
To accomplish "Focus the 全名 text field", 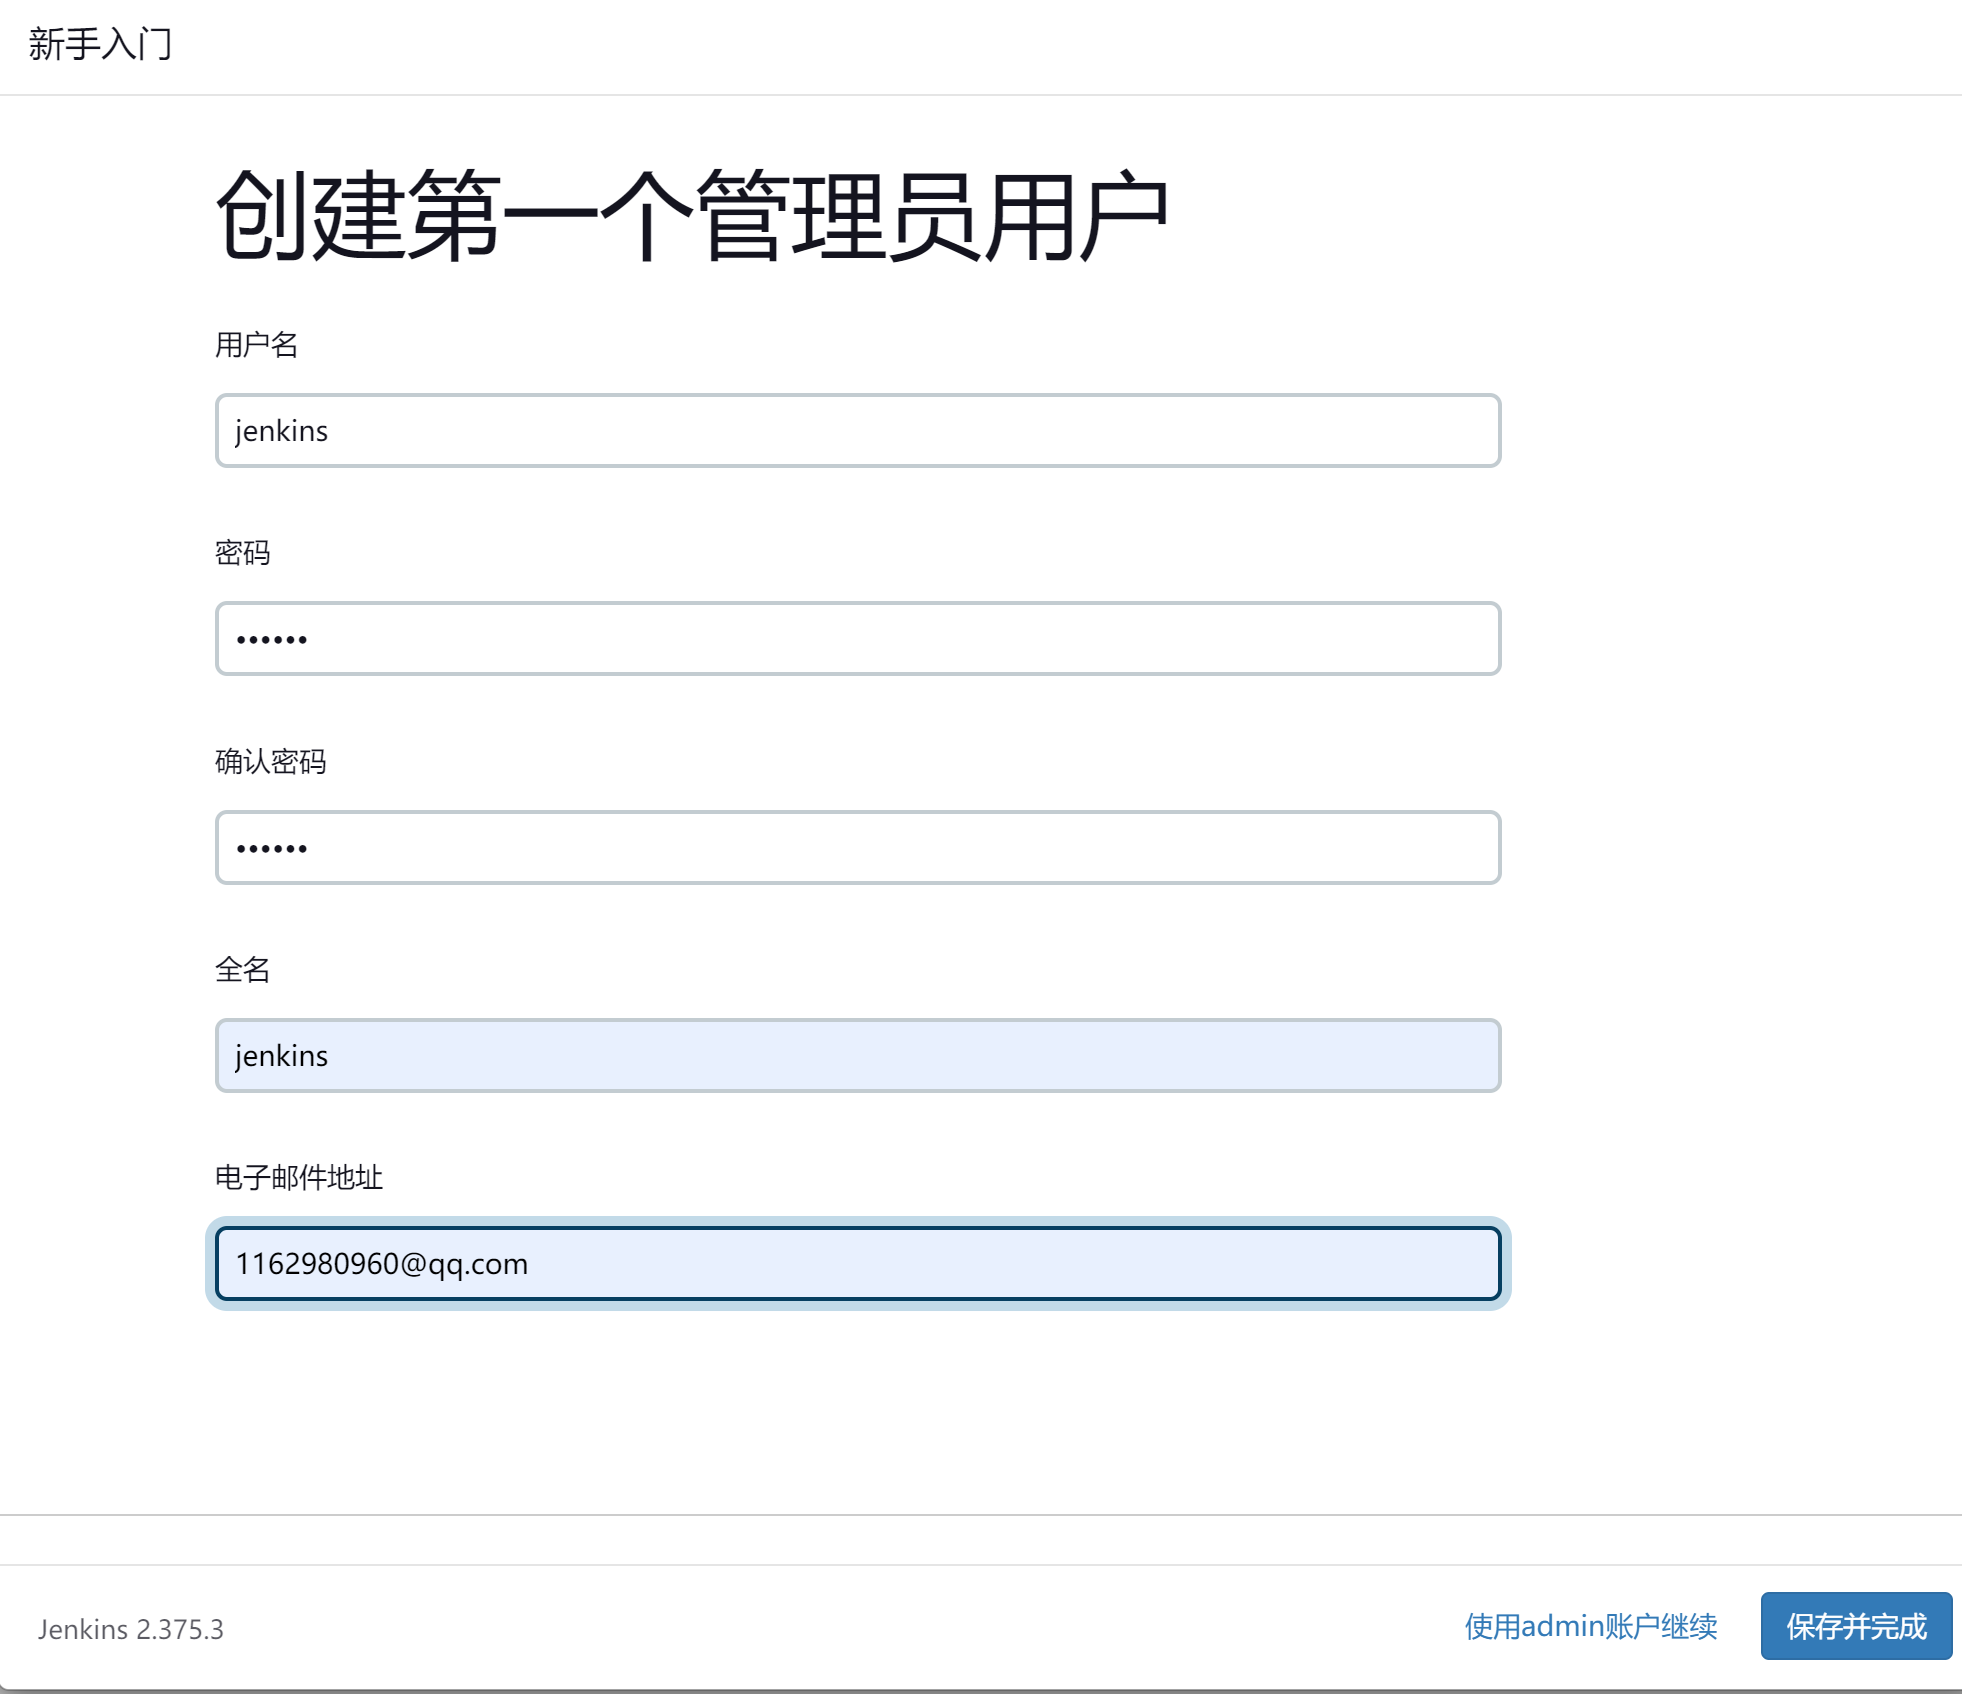I will tap(857, 1056).
